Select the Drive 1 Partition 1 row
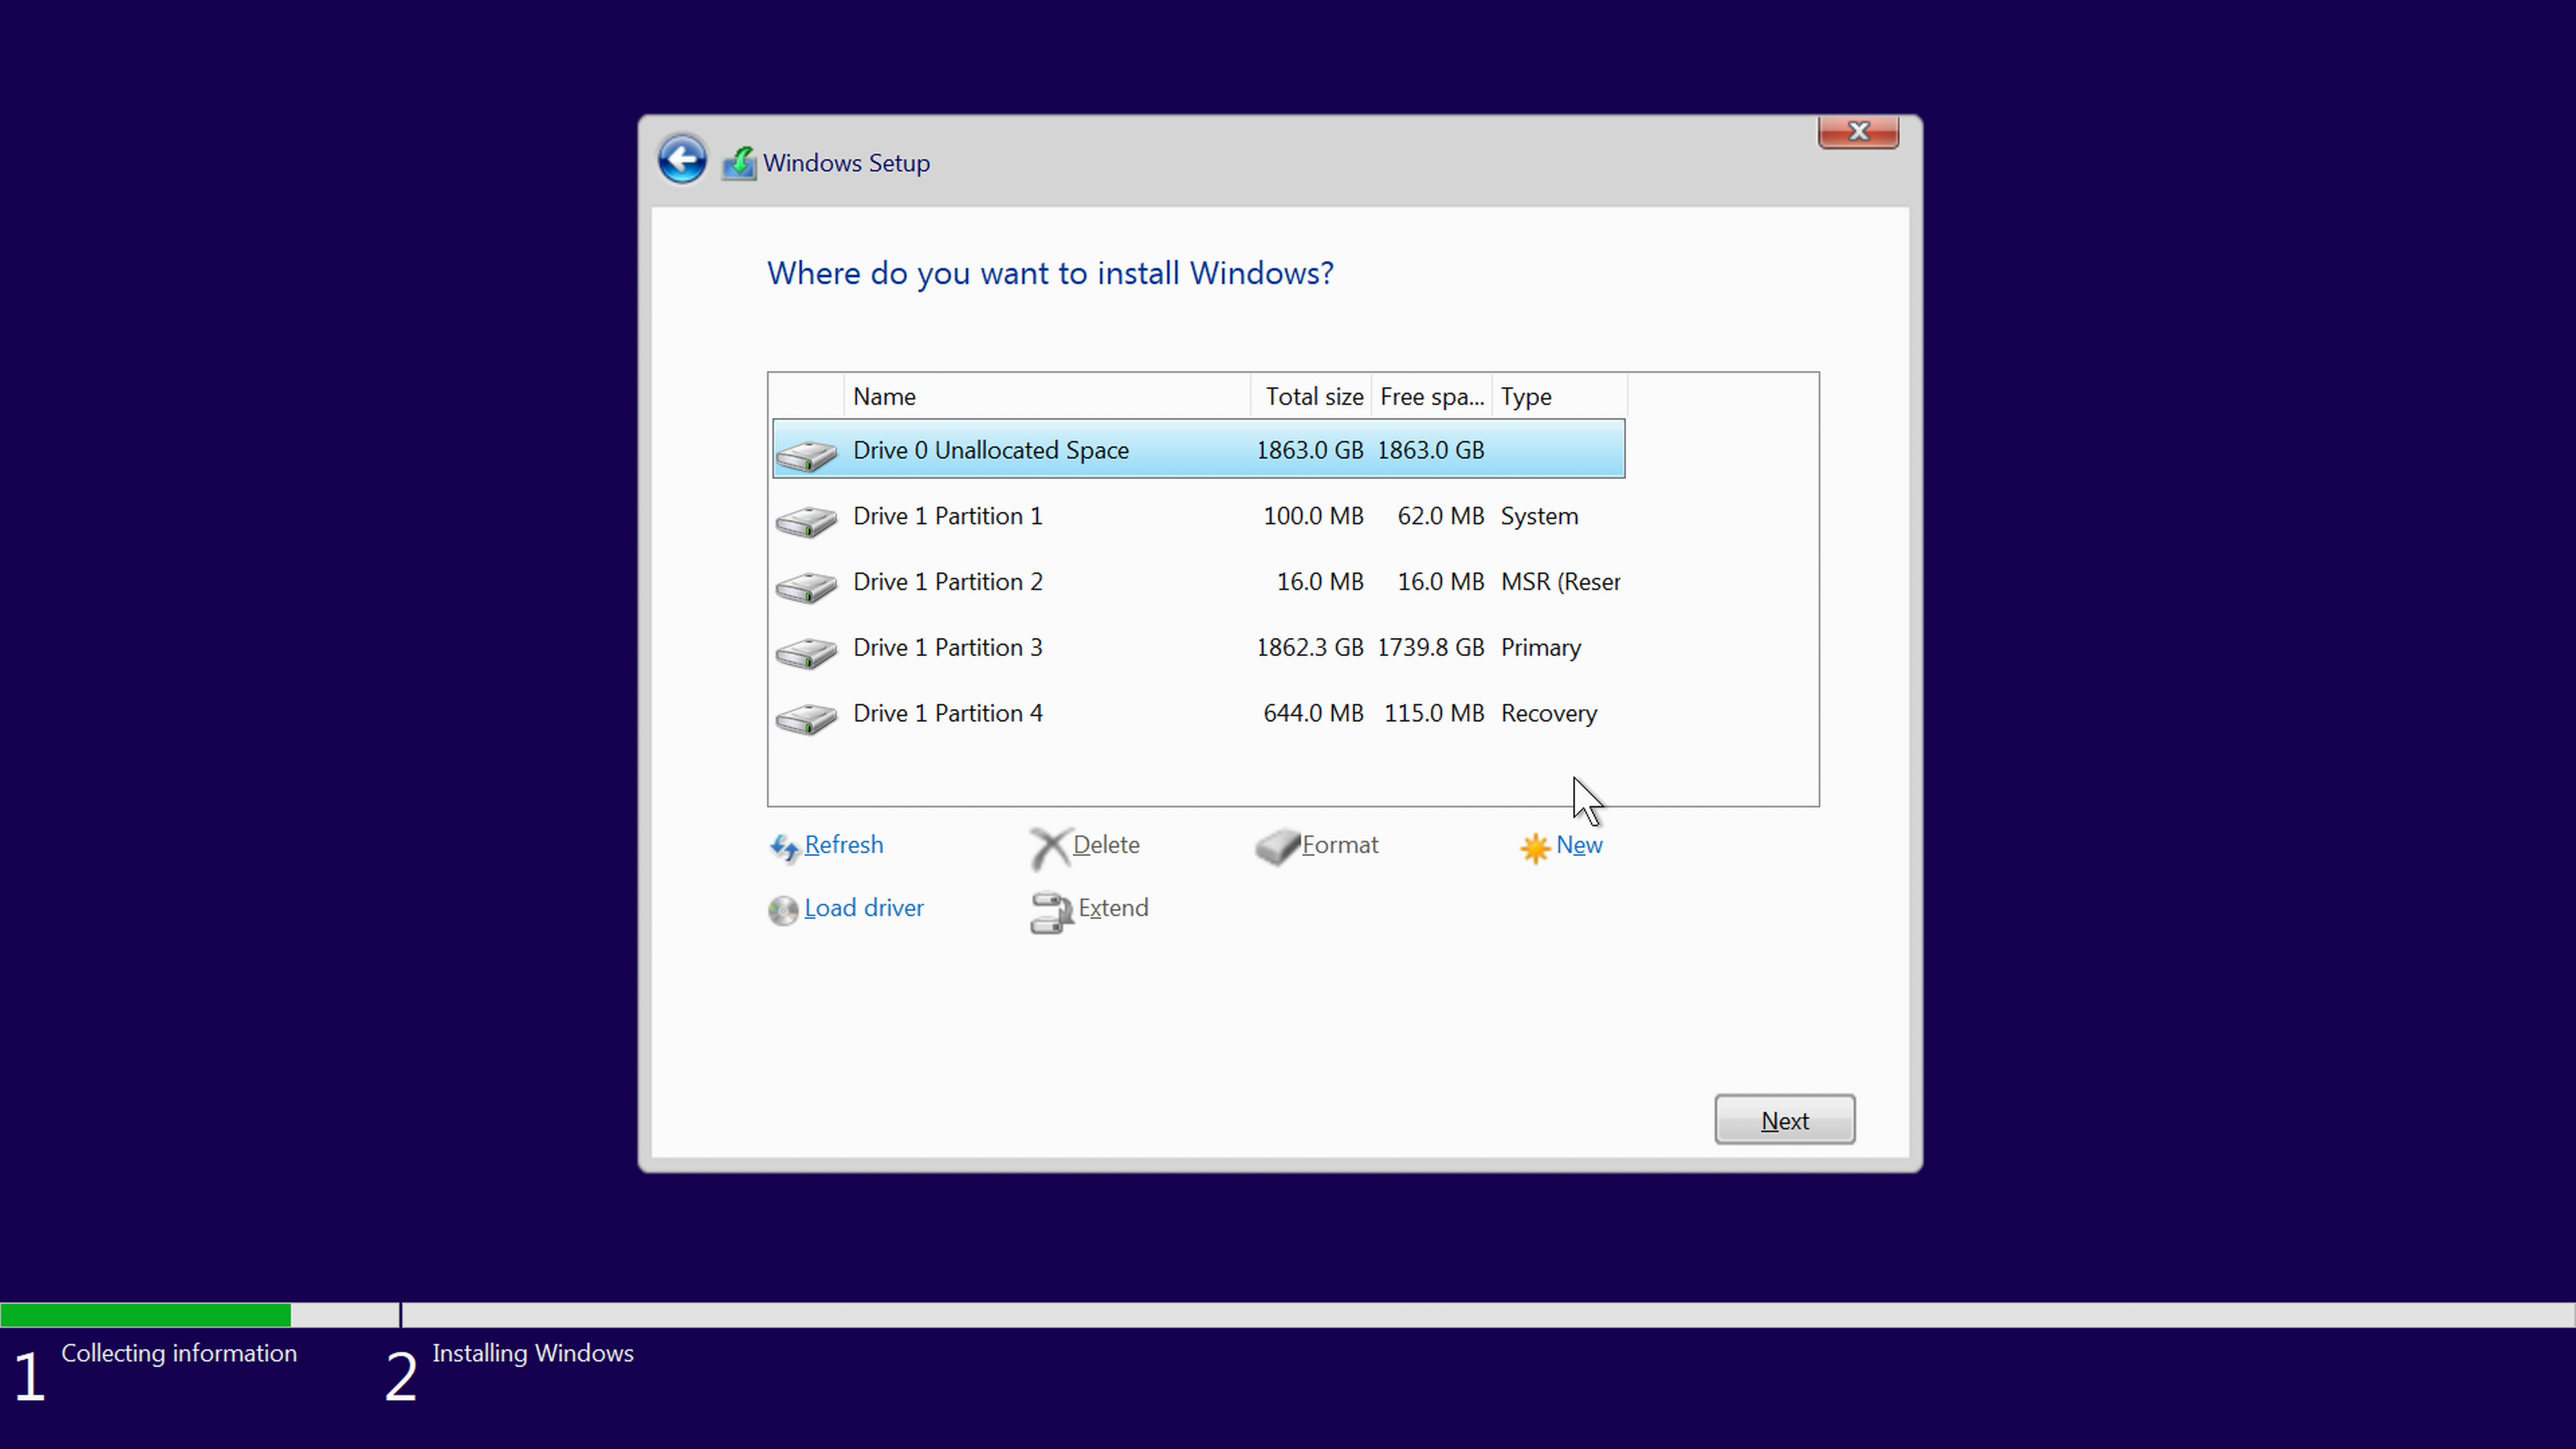The width and height of the screenshot is (2576, 1449). (1198, 516)
